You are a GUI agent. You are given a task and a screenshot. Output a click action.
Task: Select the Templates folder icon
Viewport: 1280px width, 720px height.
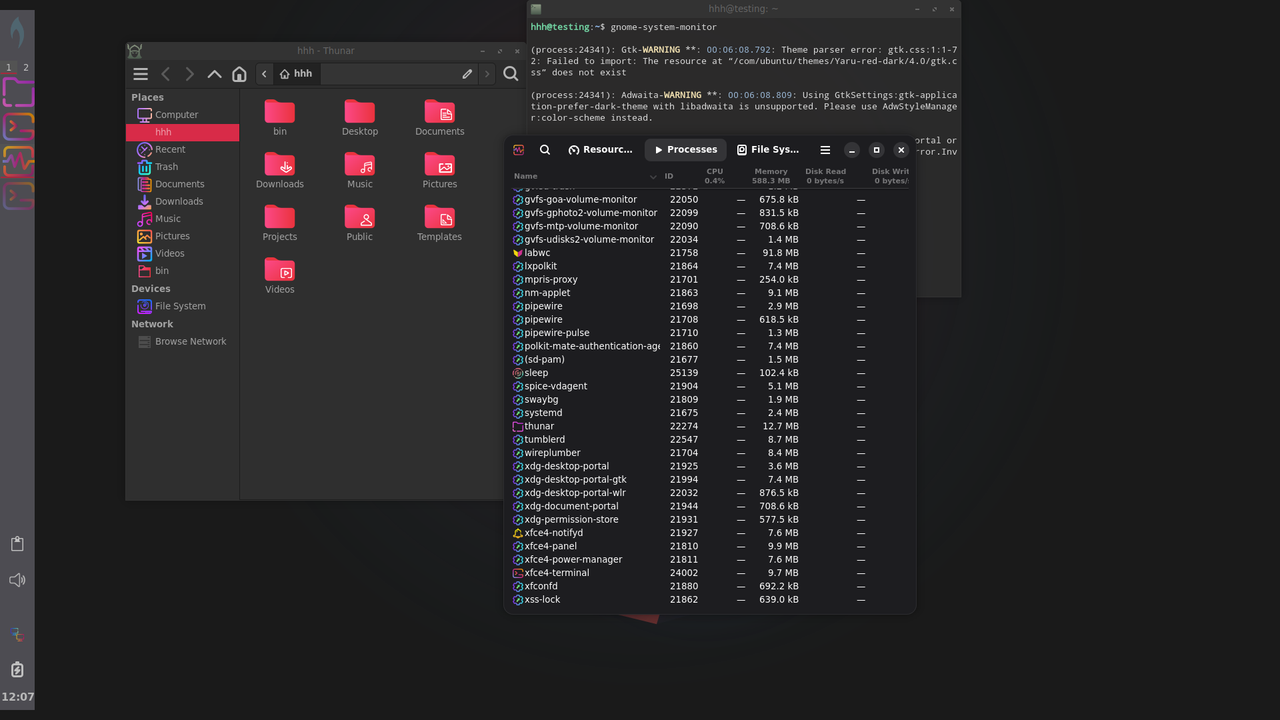pos(440,217)
